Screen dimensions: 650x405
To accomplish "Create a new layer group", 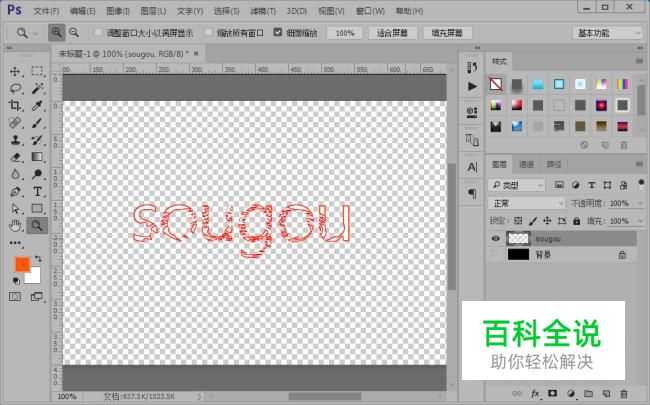I will click(x=589, y=393).
